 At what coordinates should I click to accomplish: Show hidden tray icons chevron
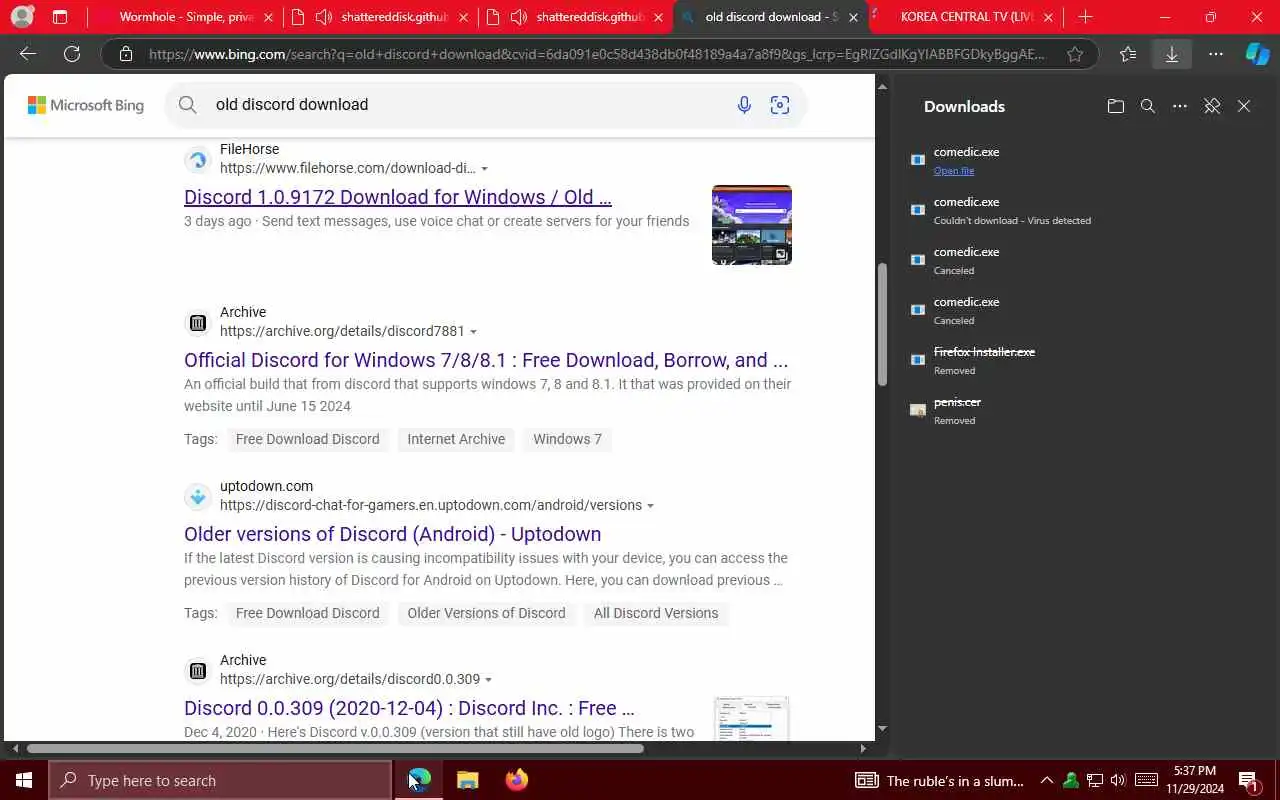[x=1046, y=780]
